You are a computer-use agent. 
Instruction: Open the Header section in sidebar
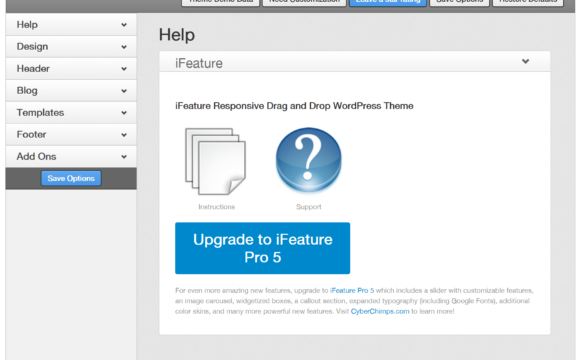(x=71, y=69)
